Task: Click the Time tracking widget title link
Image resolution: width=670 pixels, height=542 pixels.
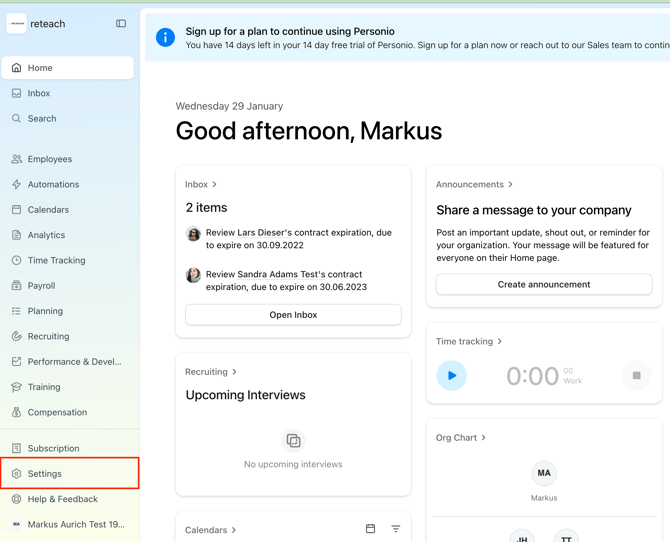Action: 464,341
